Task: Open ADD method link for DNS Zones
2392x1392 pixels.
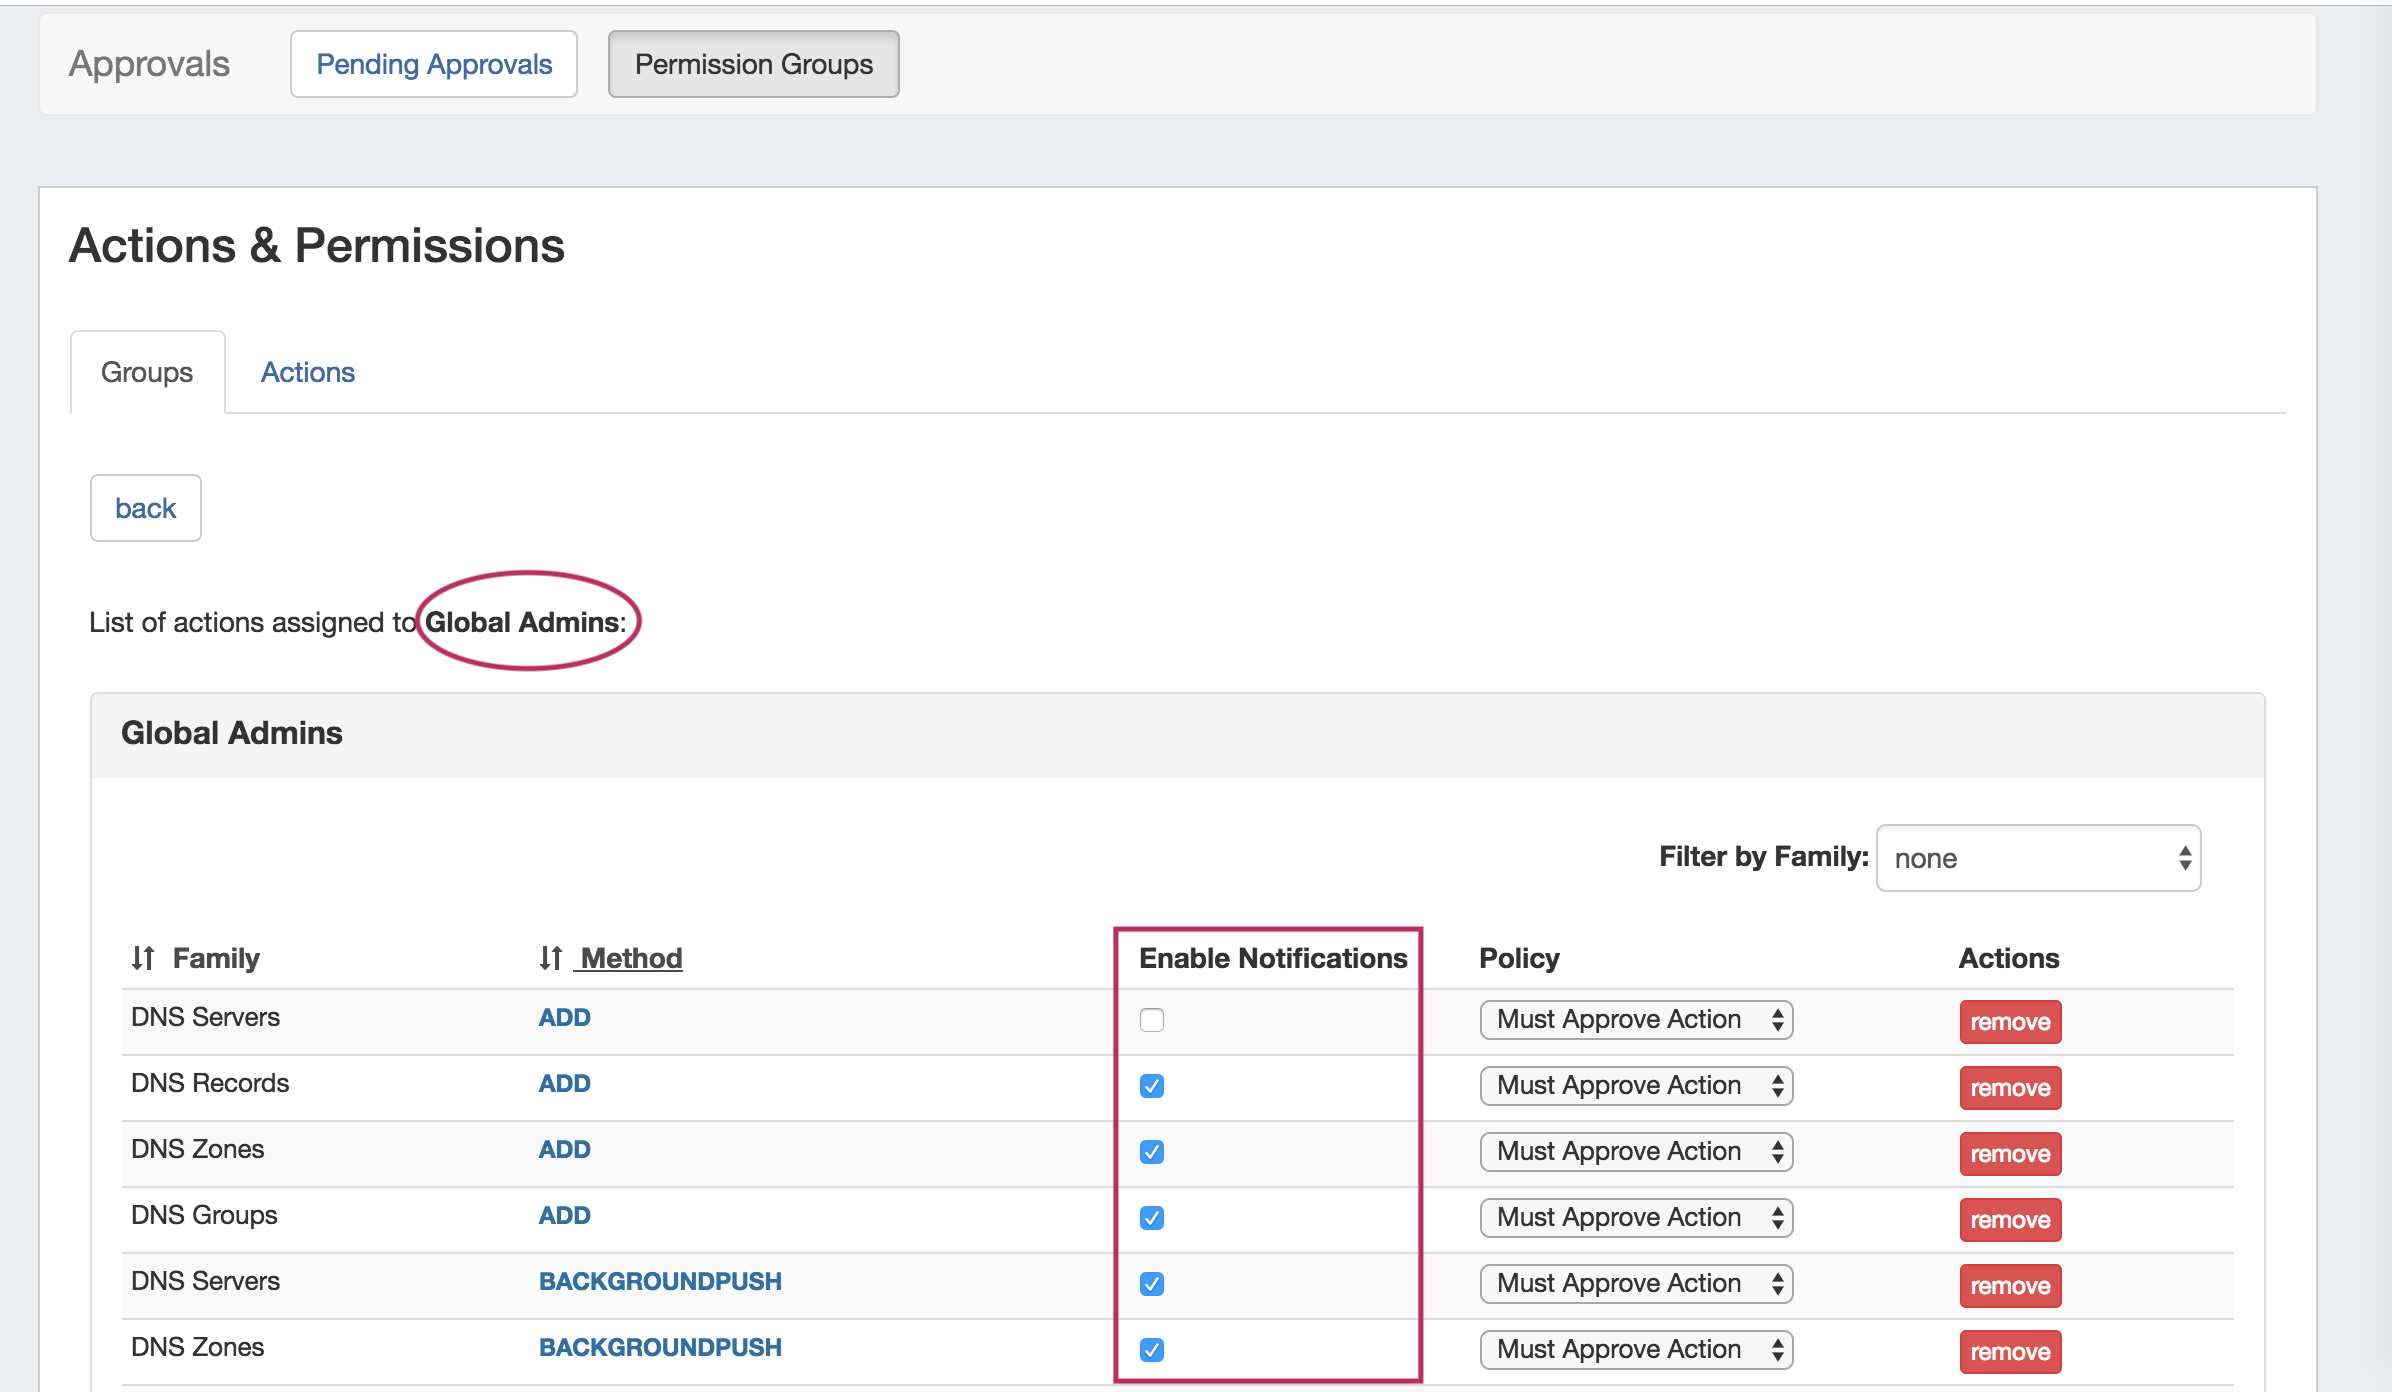Action: point(564,1150)
